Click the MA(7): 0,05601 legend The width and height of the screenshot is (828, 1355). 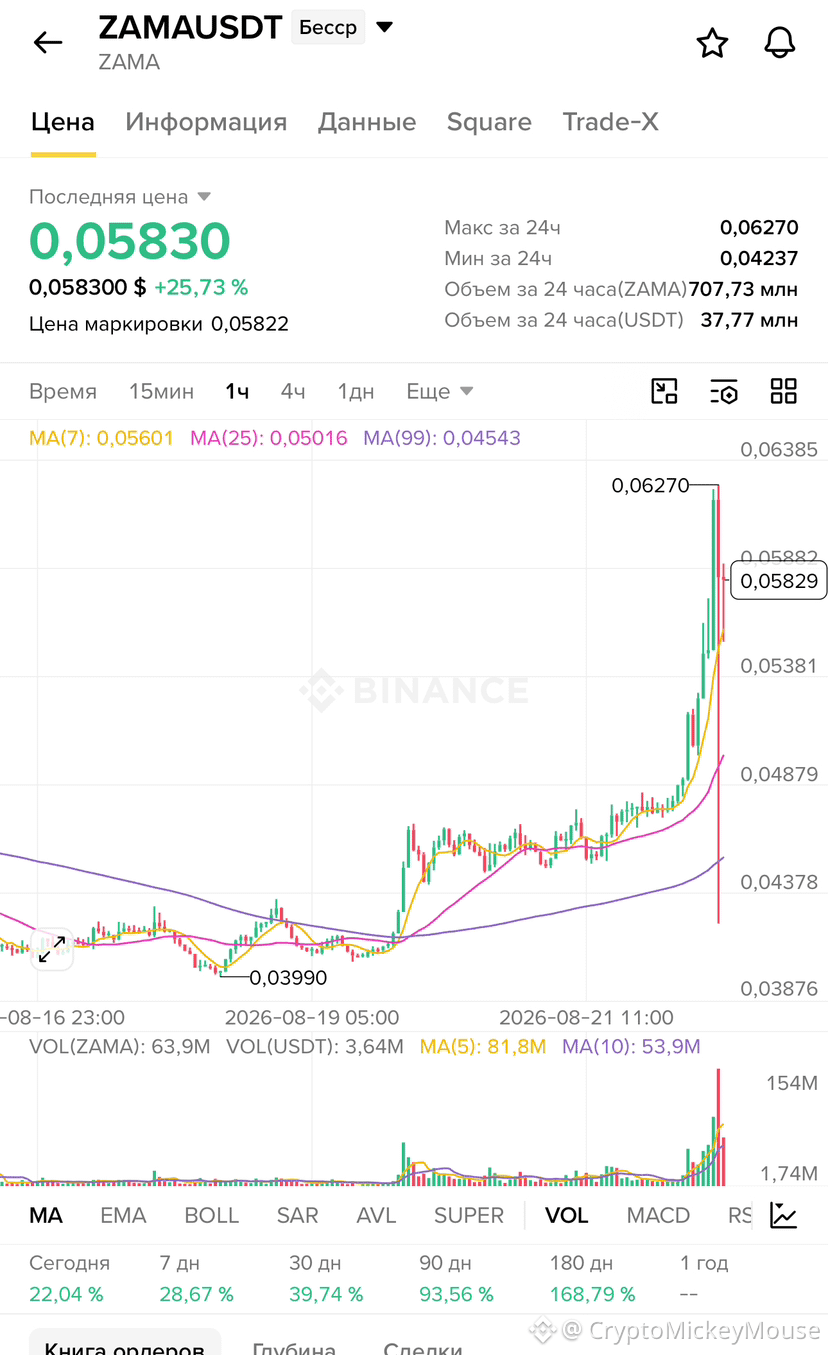point(102,438)
